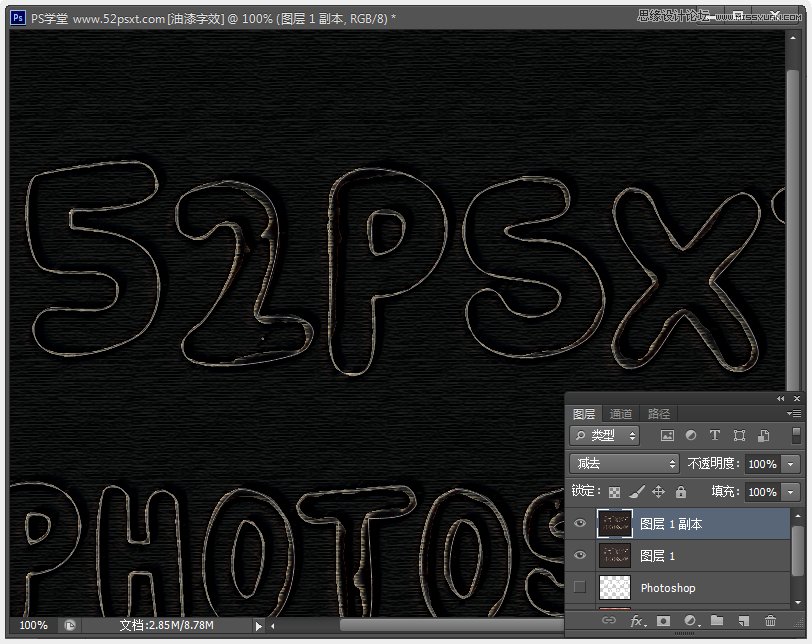Select the 图层 1 副本 layer thumbnail
The height and width of the screenshot is (644, 812).
(614, 523)
